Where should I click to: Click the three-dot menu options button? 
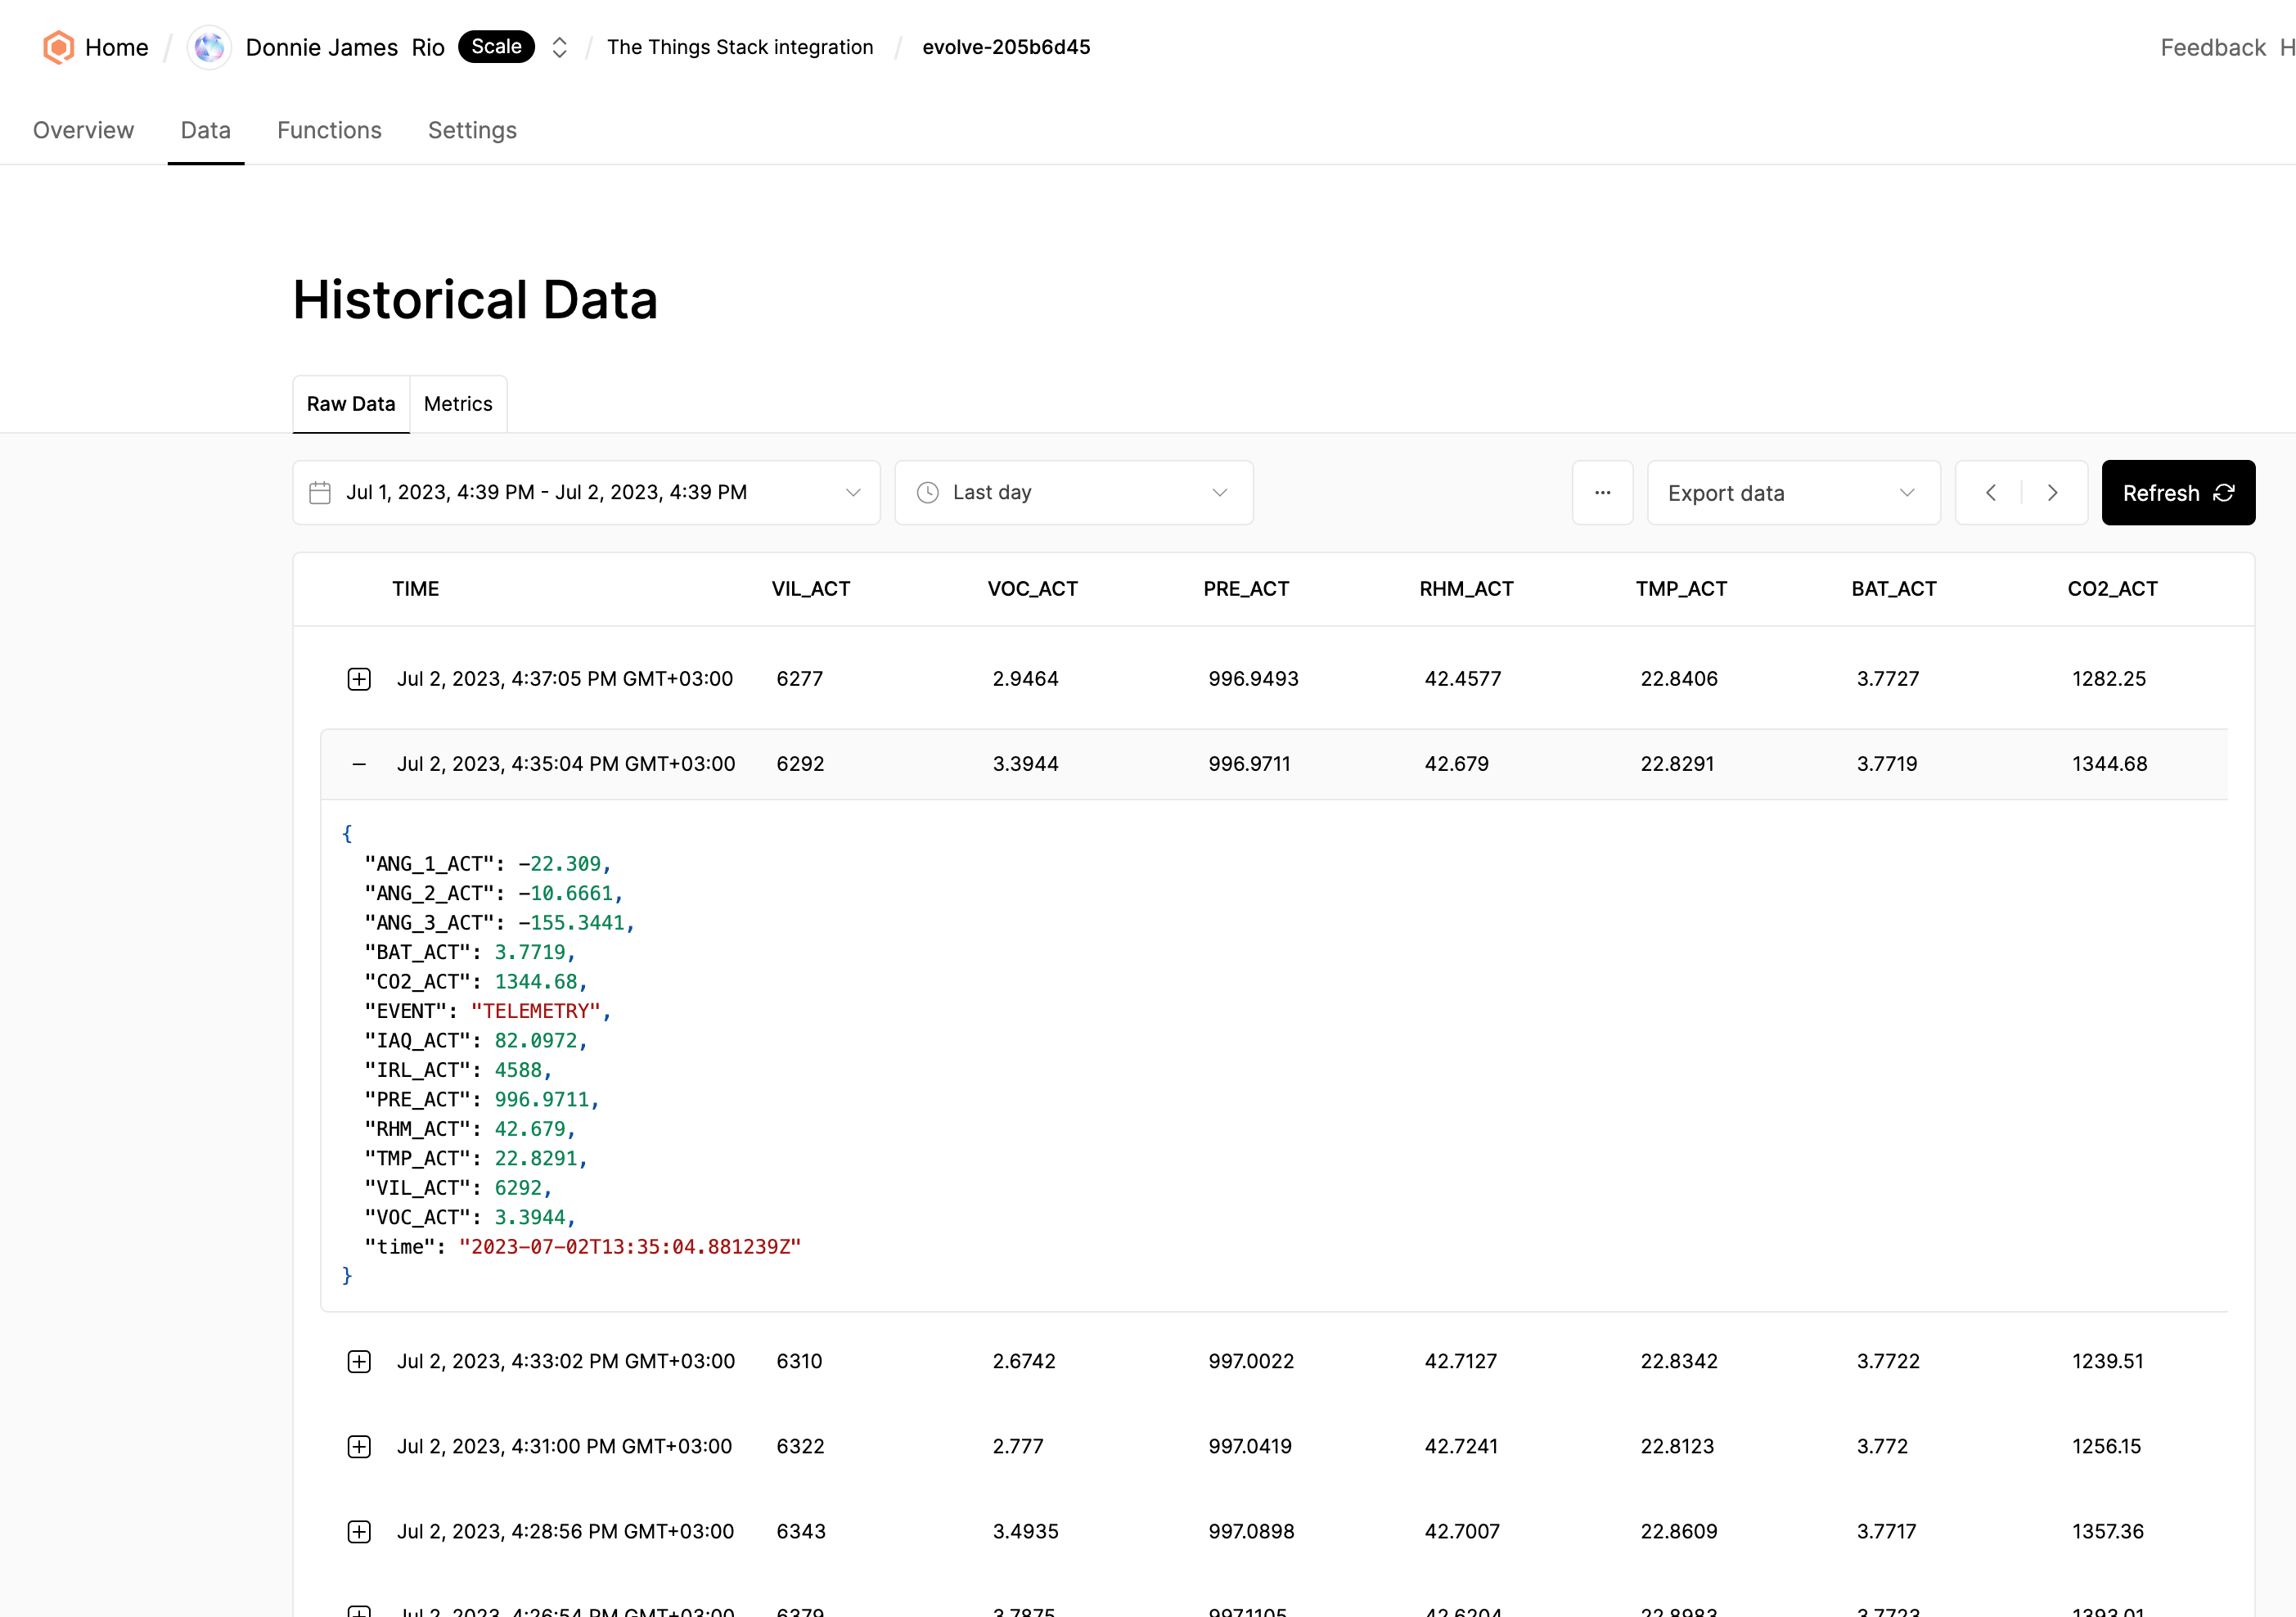(x=1603, y=492)
